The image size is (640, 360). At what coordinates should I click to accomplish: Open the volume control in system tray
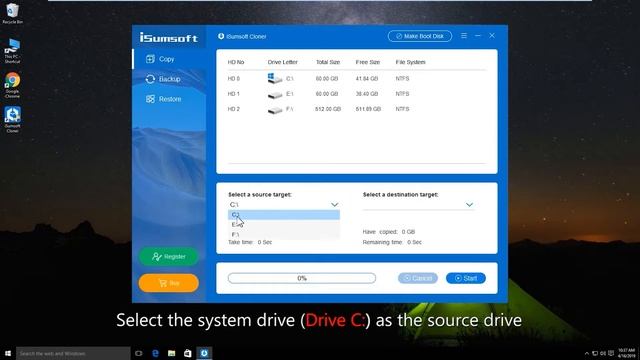coord(603,353)
